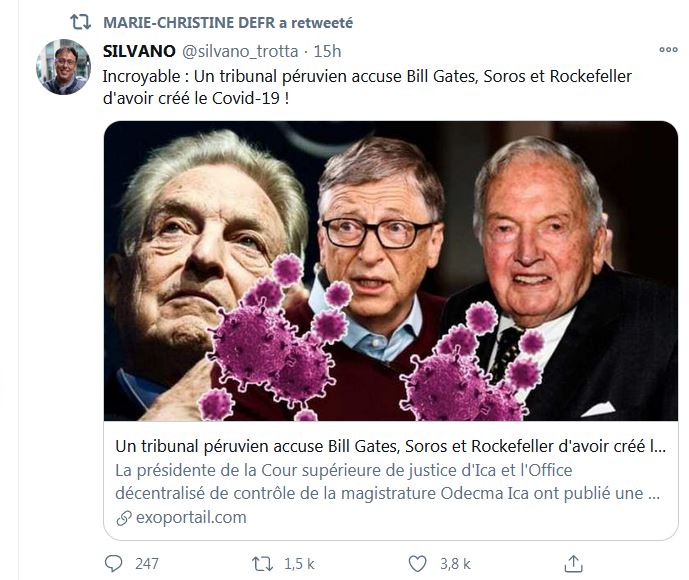This screenshot has width=689, height=580.
Task: Click the chain link icon beside exoportail.com
Action: [x=123, y=518]
